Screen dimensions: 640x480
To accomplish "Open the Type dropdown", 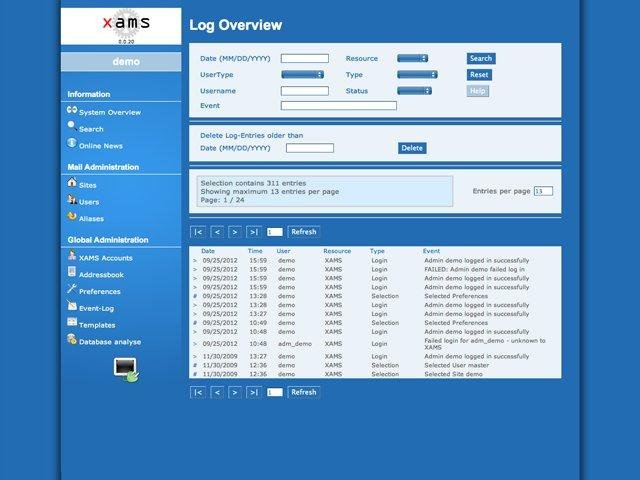I will pos(417,75).
